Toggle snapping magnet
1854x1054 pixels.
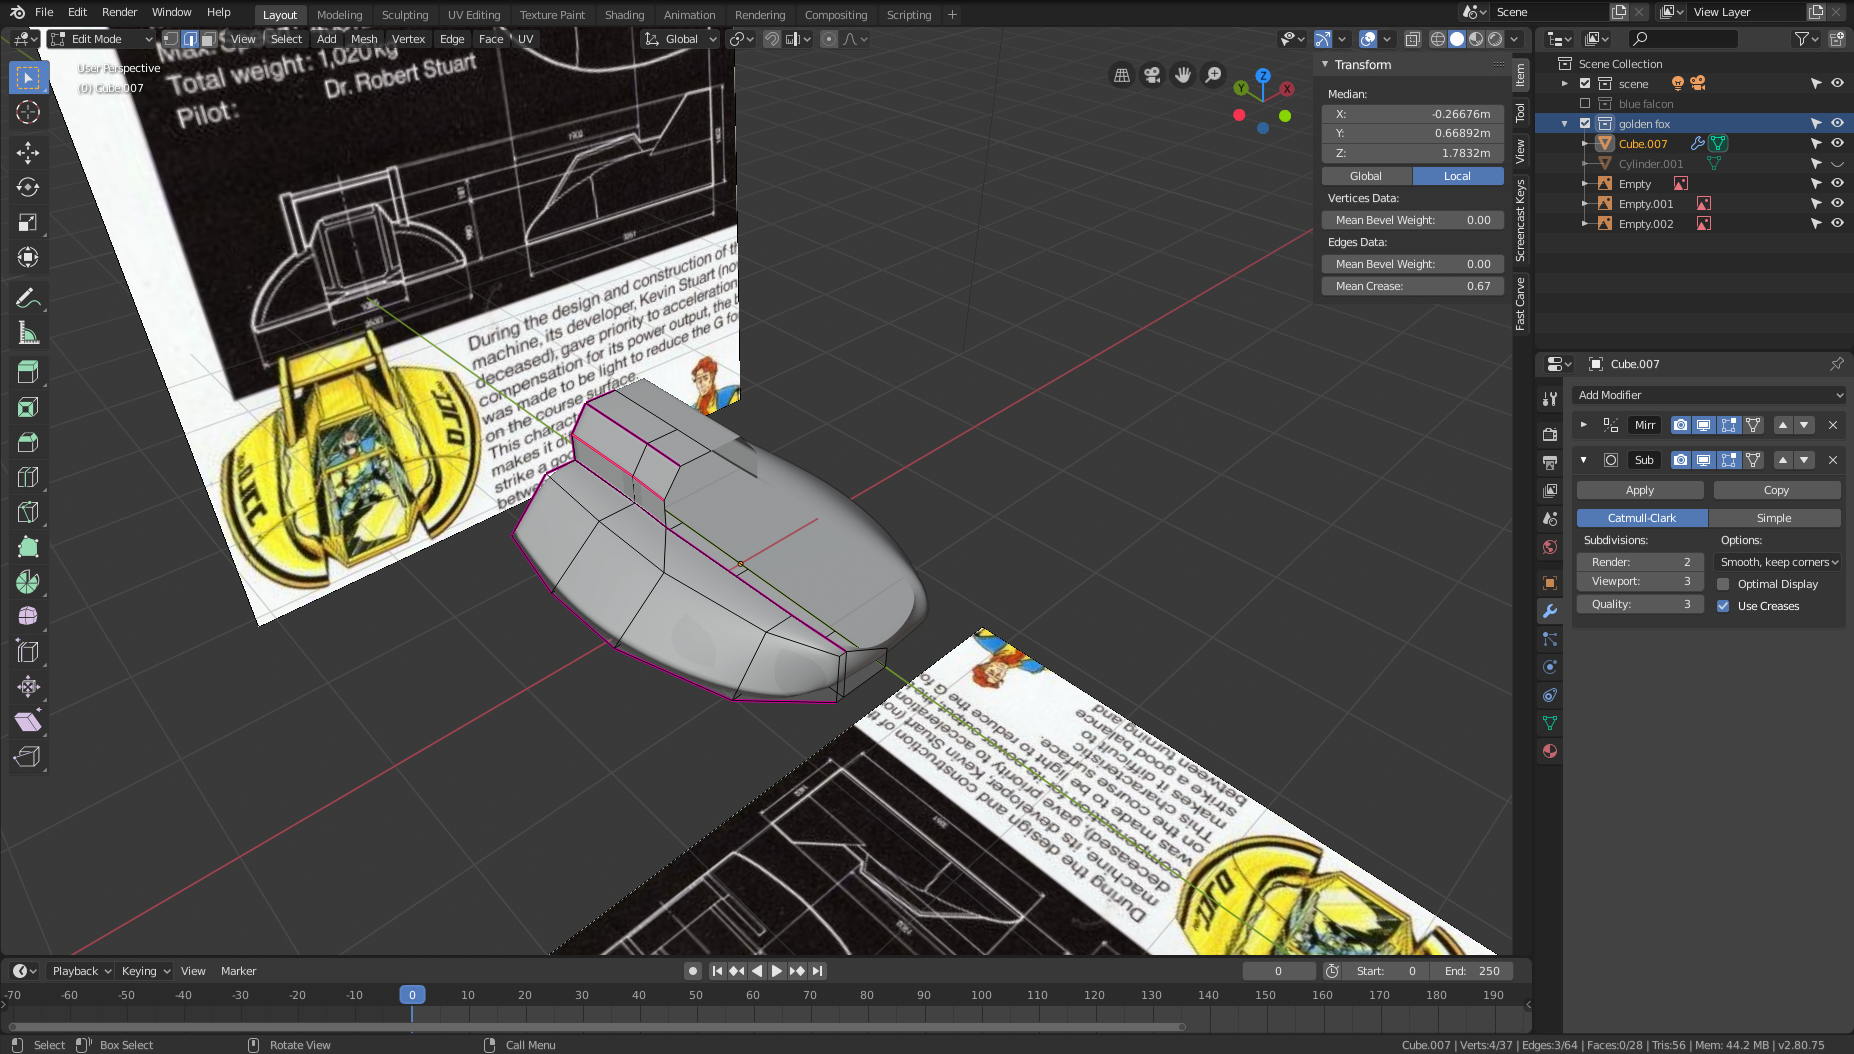772,39
